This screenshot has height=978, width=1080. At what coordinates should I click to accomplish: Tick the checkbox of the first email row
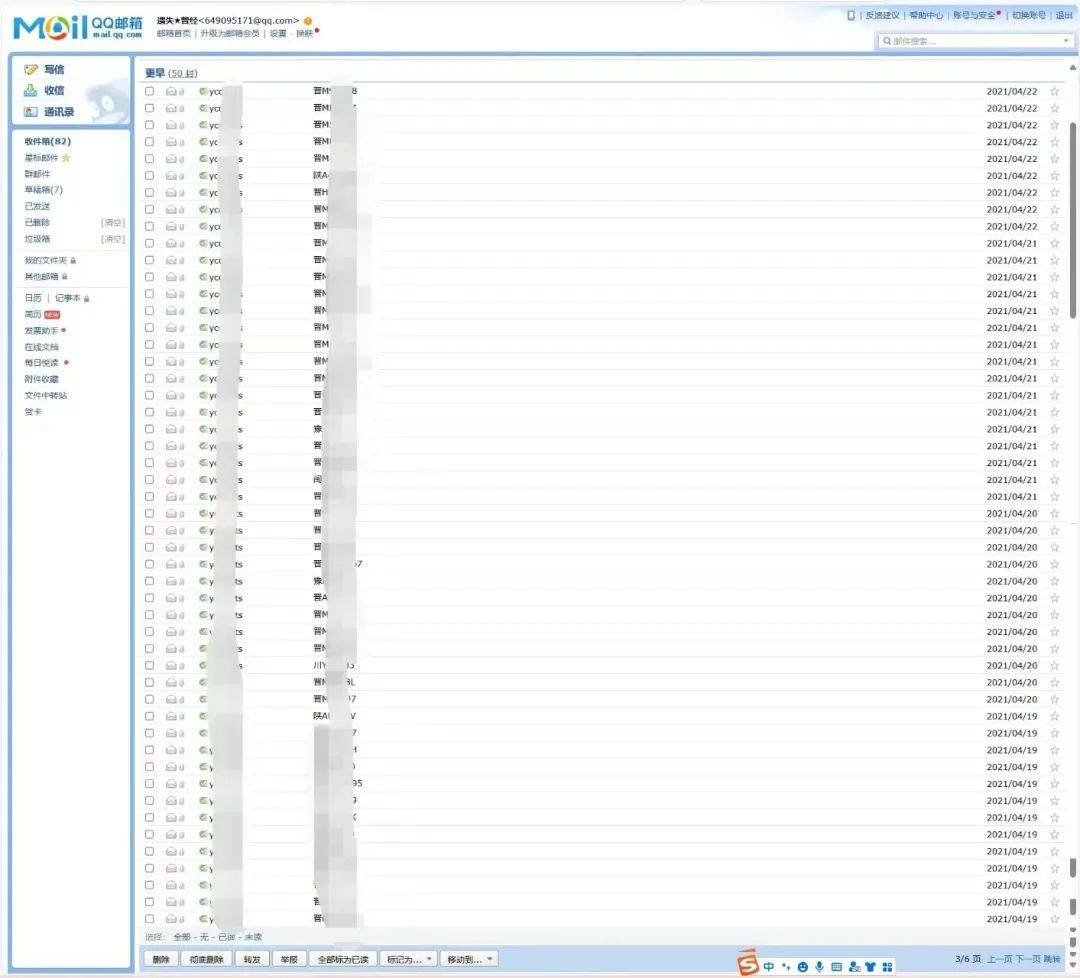149,91
